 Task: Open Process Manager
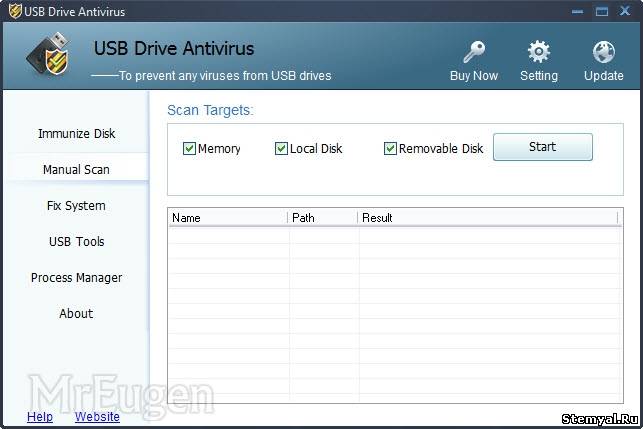(x=77, y=278)
